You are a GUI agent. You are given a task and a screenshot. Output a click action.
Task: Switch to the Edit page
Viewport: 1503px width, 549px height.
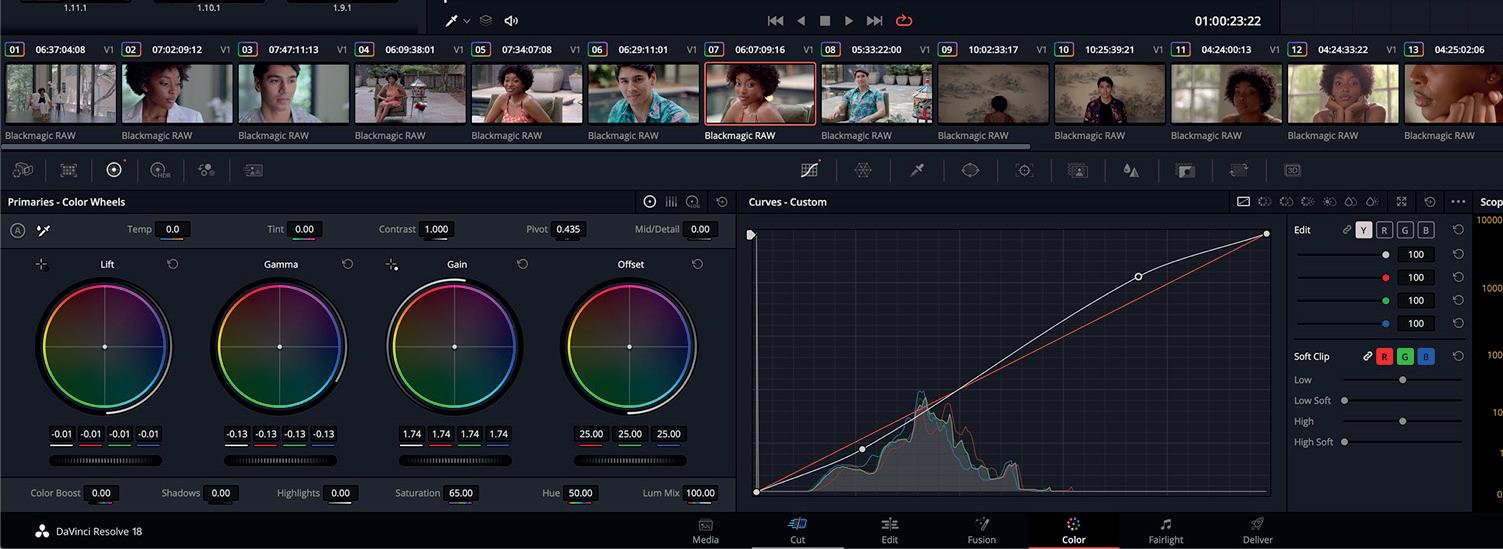point(889,530)
